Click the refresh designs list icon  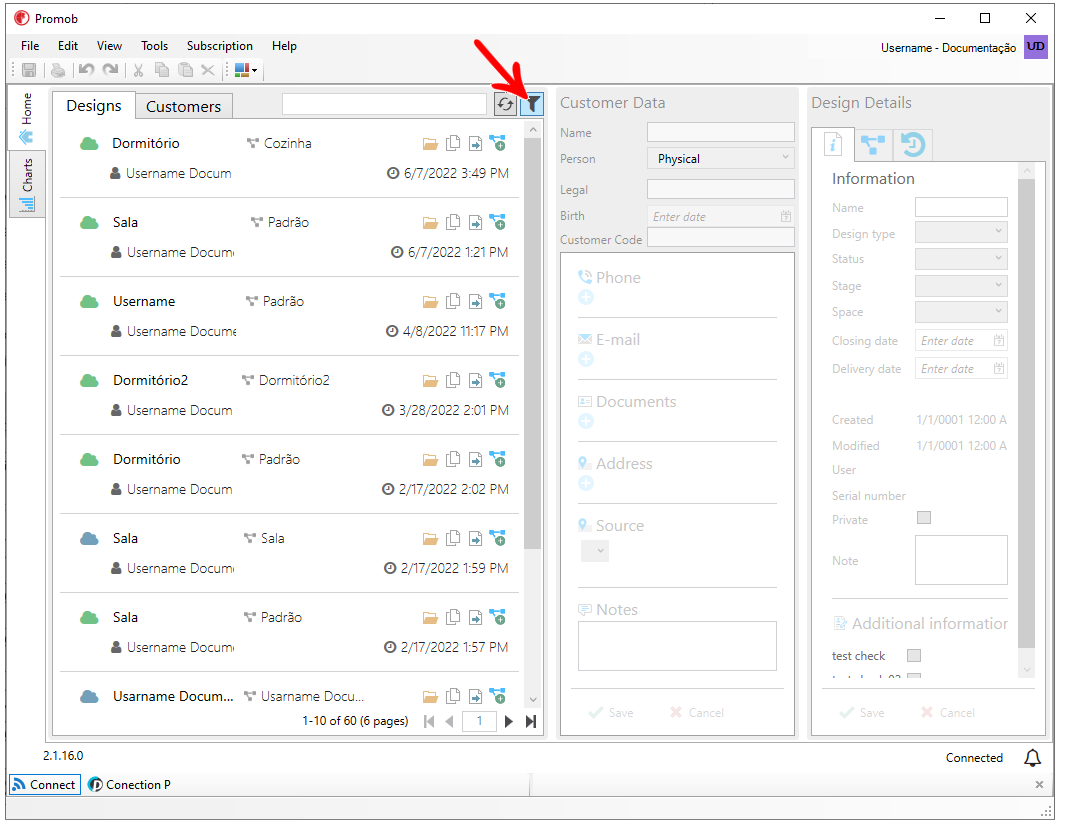(505, 105)
